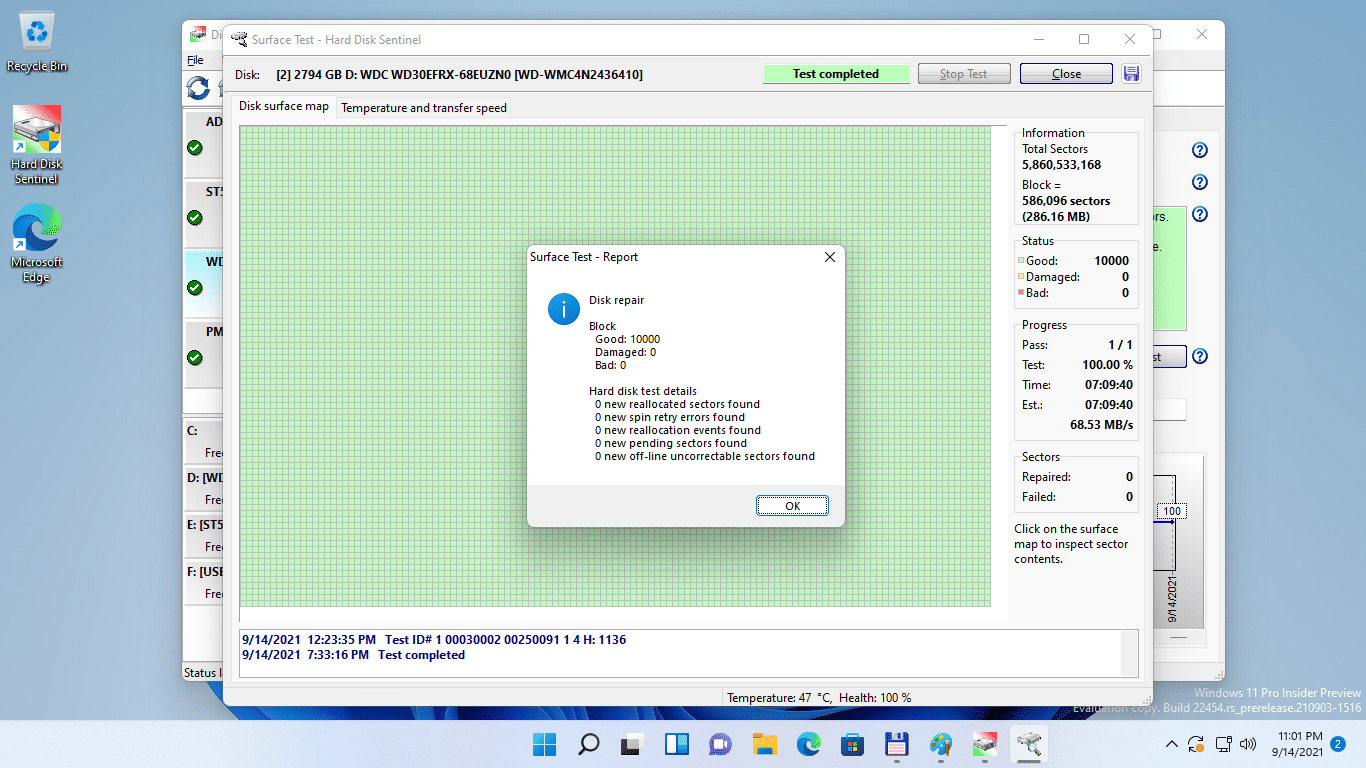Click the Close button in Surface Test window

[1066, 74]
